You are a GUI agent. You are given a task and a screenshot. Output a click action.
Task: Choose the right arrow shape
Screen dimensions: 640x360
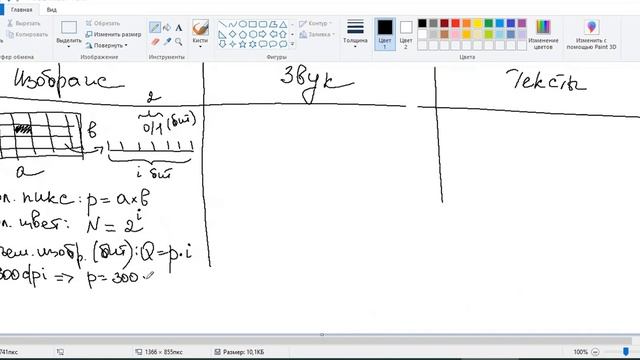(x=263, y=34)
